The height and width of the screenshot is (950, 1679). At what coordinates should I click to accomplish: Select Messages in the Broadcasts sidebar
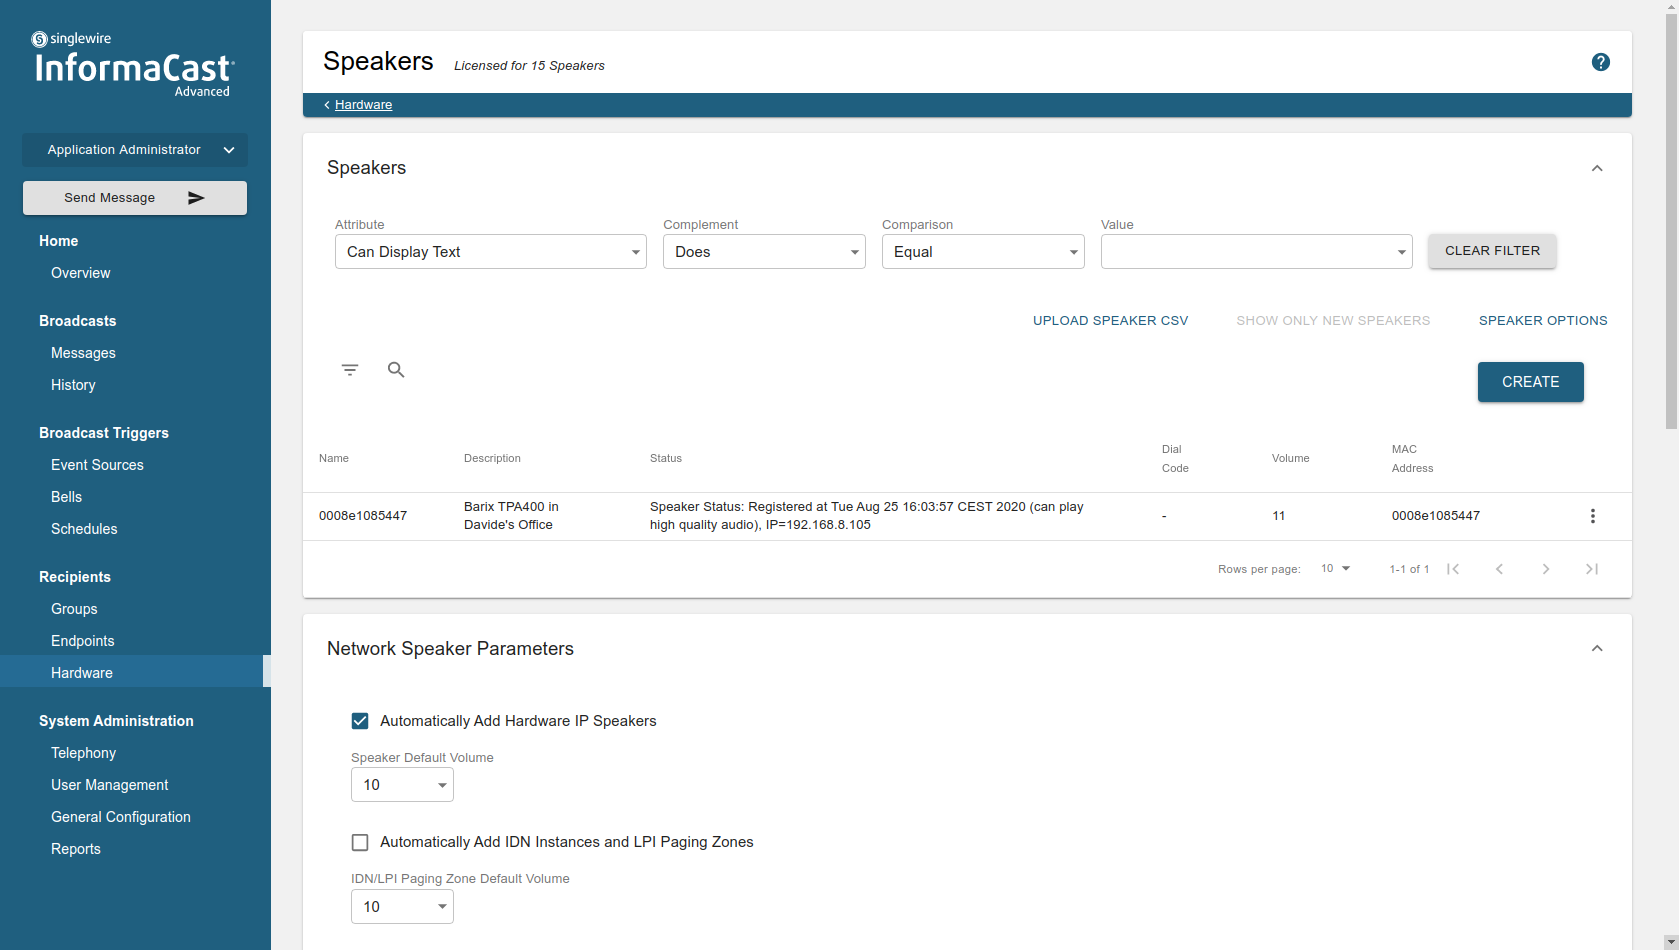[83, 352]
